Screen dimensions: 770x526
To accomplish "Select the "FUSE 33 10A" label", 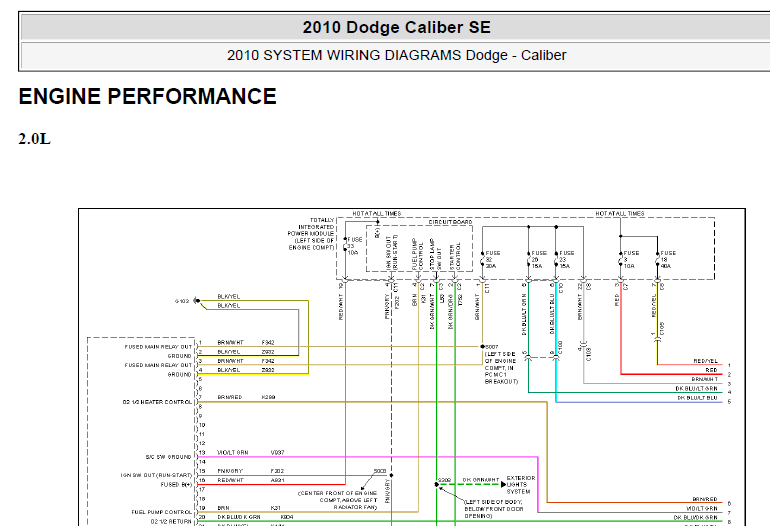I will click(x=355, y=246).
